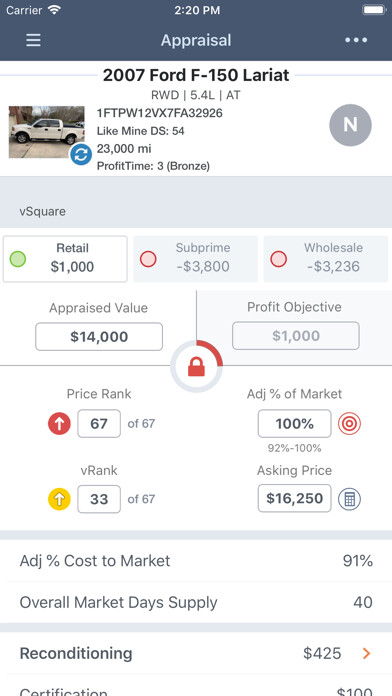Image resolution: width=392 pixels, height=696 pixels.
Task: Open the three-dots more options menu
Action: pos(356,40)
